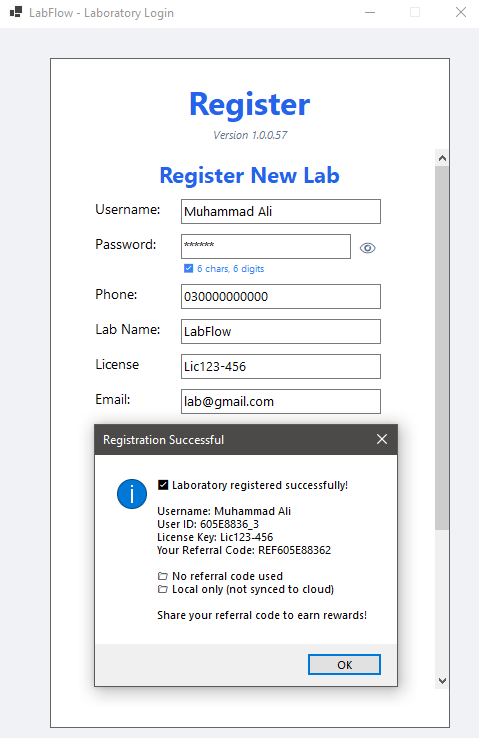Image resolution: width=479 pixels, height=738 pixels.
Task: Click the LabFlow app icon in title bar
Action: [16, 12]
